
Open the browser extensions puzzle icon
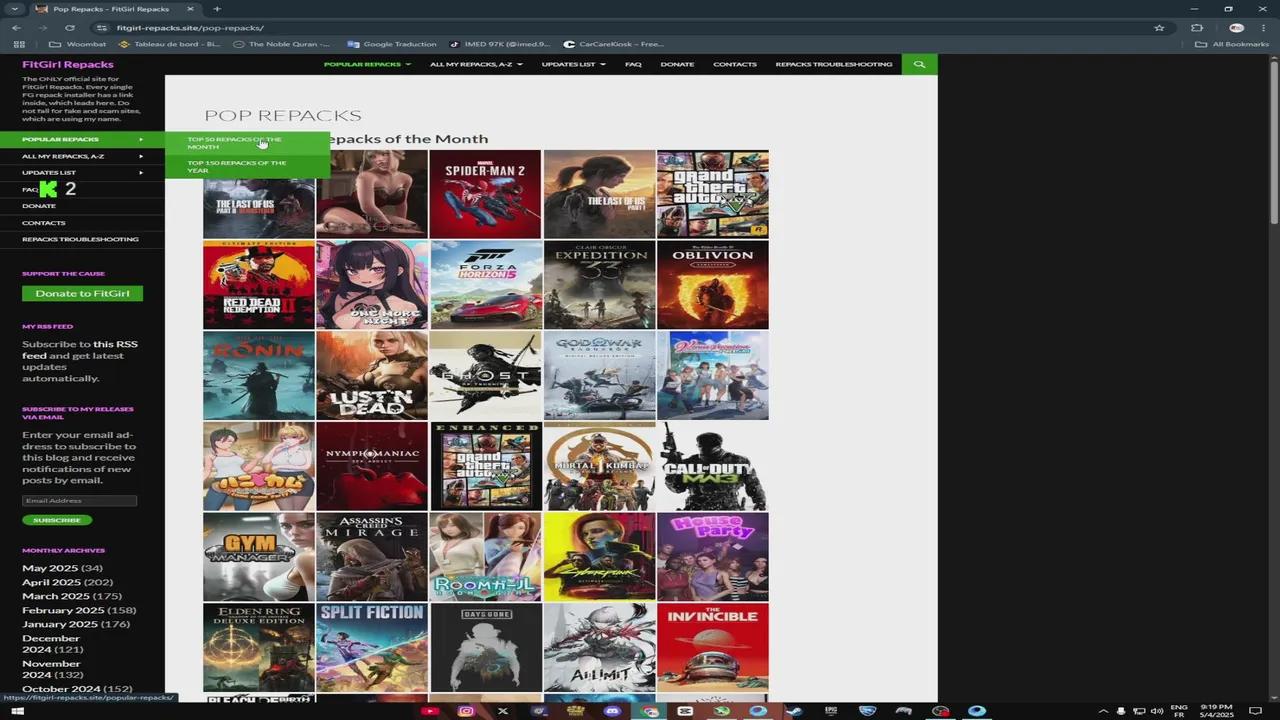click(x=1197, y=28)
